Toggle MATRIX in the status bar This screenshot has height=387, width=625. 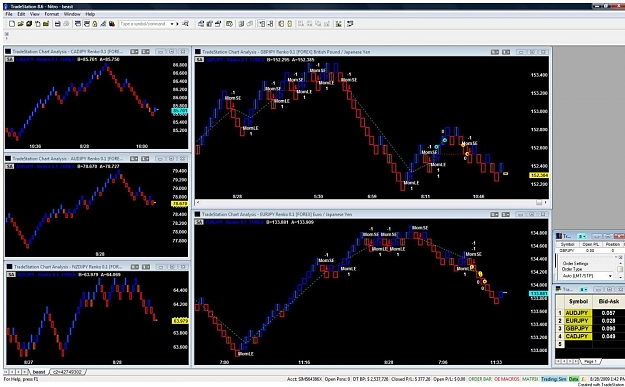coord(530,379)
